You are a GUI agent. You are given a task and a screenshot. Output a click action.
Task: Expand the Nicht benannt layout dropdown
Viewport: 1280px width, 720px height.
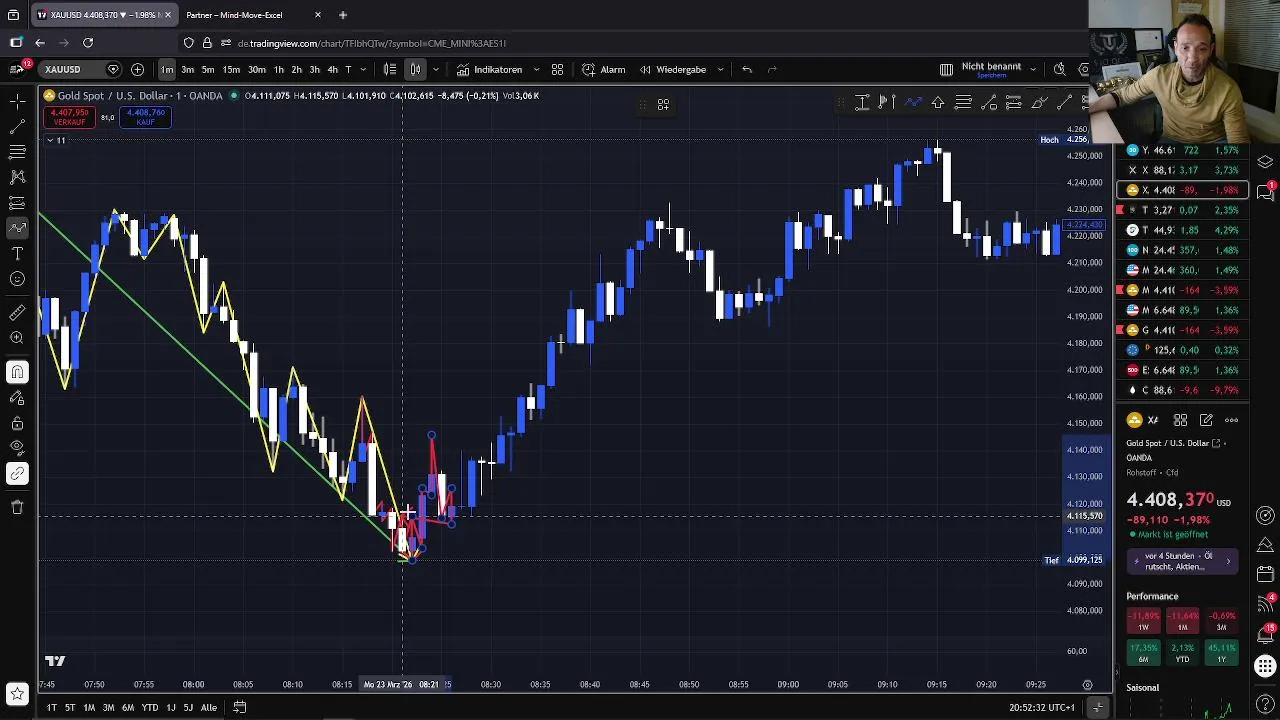click(1031, 69)
